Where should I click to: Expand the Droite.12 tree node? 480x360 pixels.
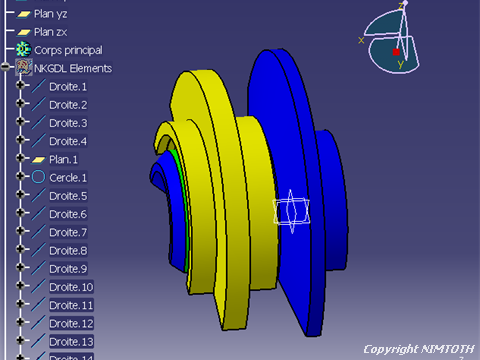(x=20, y=322)
